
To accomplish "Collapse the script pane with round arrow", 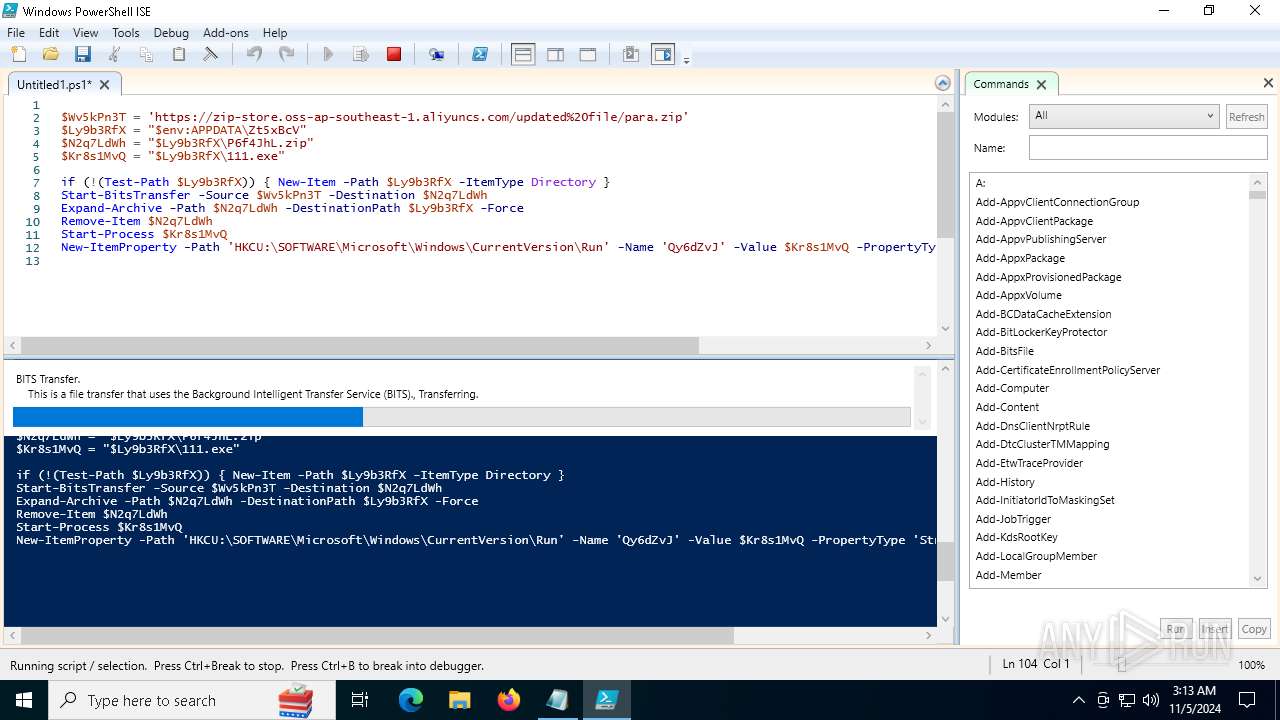I will [x=942, y=84].
